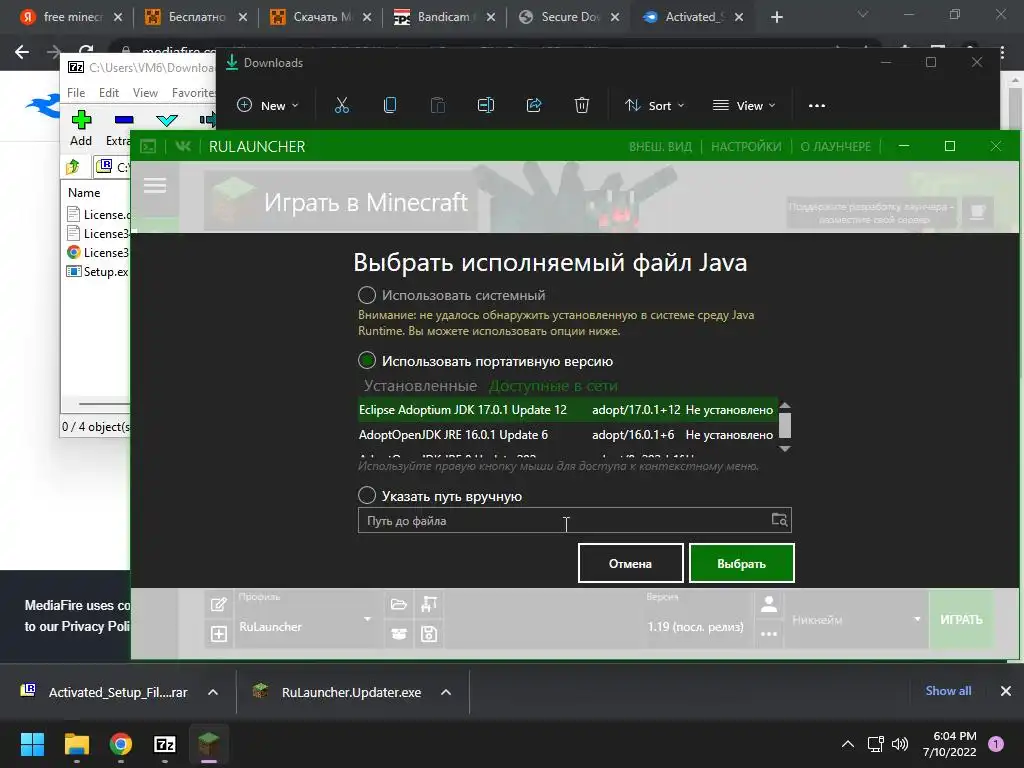Switch to the Доступные в сети tab
This screenshot has height=768, width=1024.
click(x=553, y=386)
